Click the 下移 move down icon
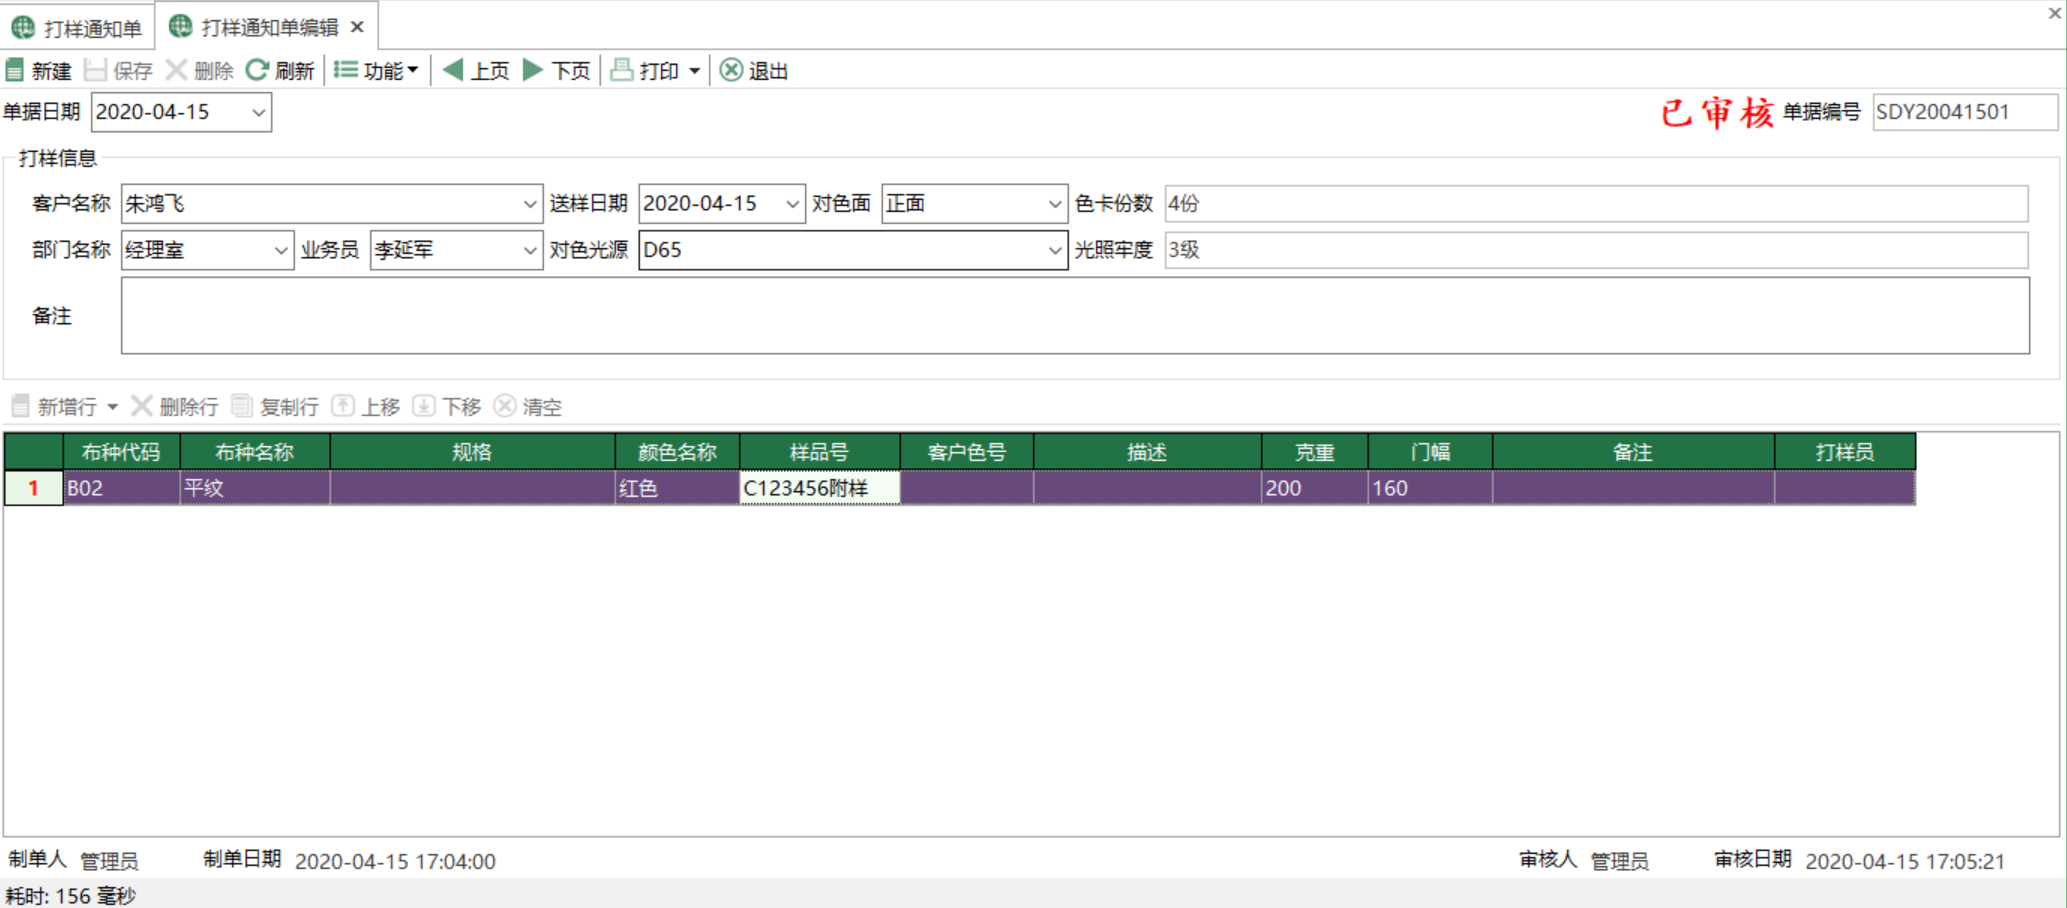Image resolution: width=2067 pixels, height=908 pixels. (x=424, y=406)
